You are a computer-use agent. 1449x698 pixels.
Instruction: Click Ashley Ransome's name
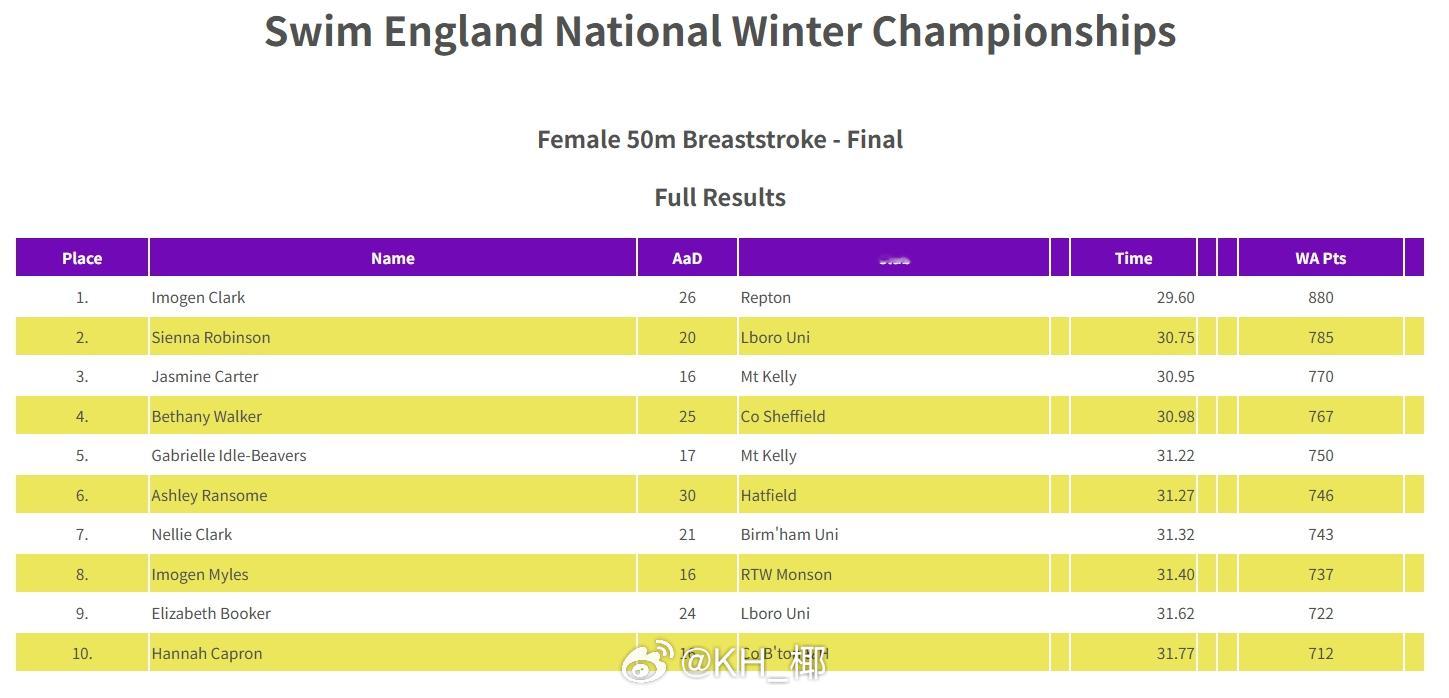[209, 496]
